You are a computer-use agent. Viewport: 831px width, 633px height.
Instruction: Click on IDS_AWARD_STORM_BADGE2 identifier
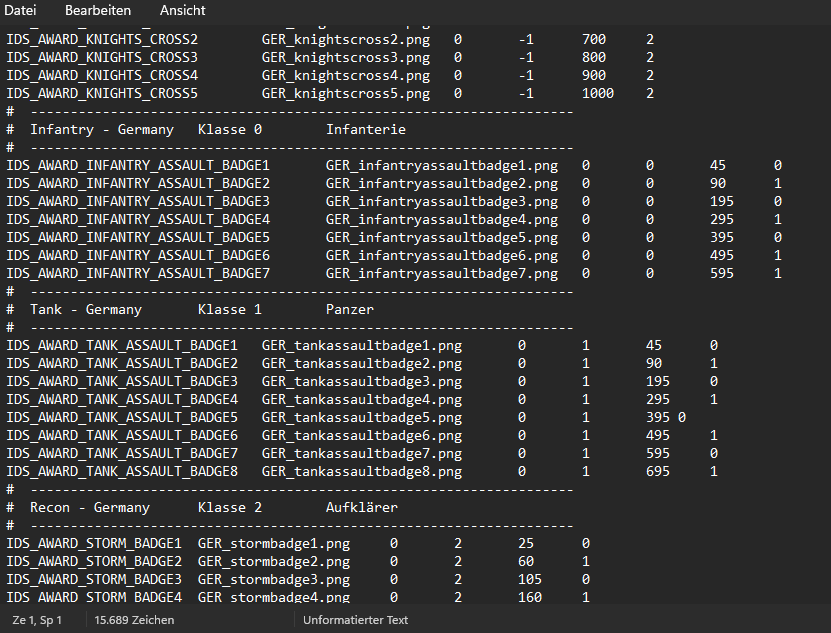(94, 561)
